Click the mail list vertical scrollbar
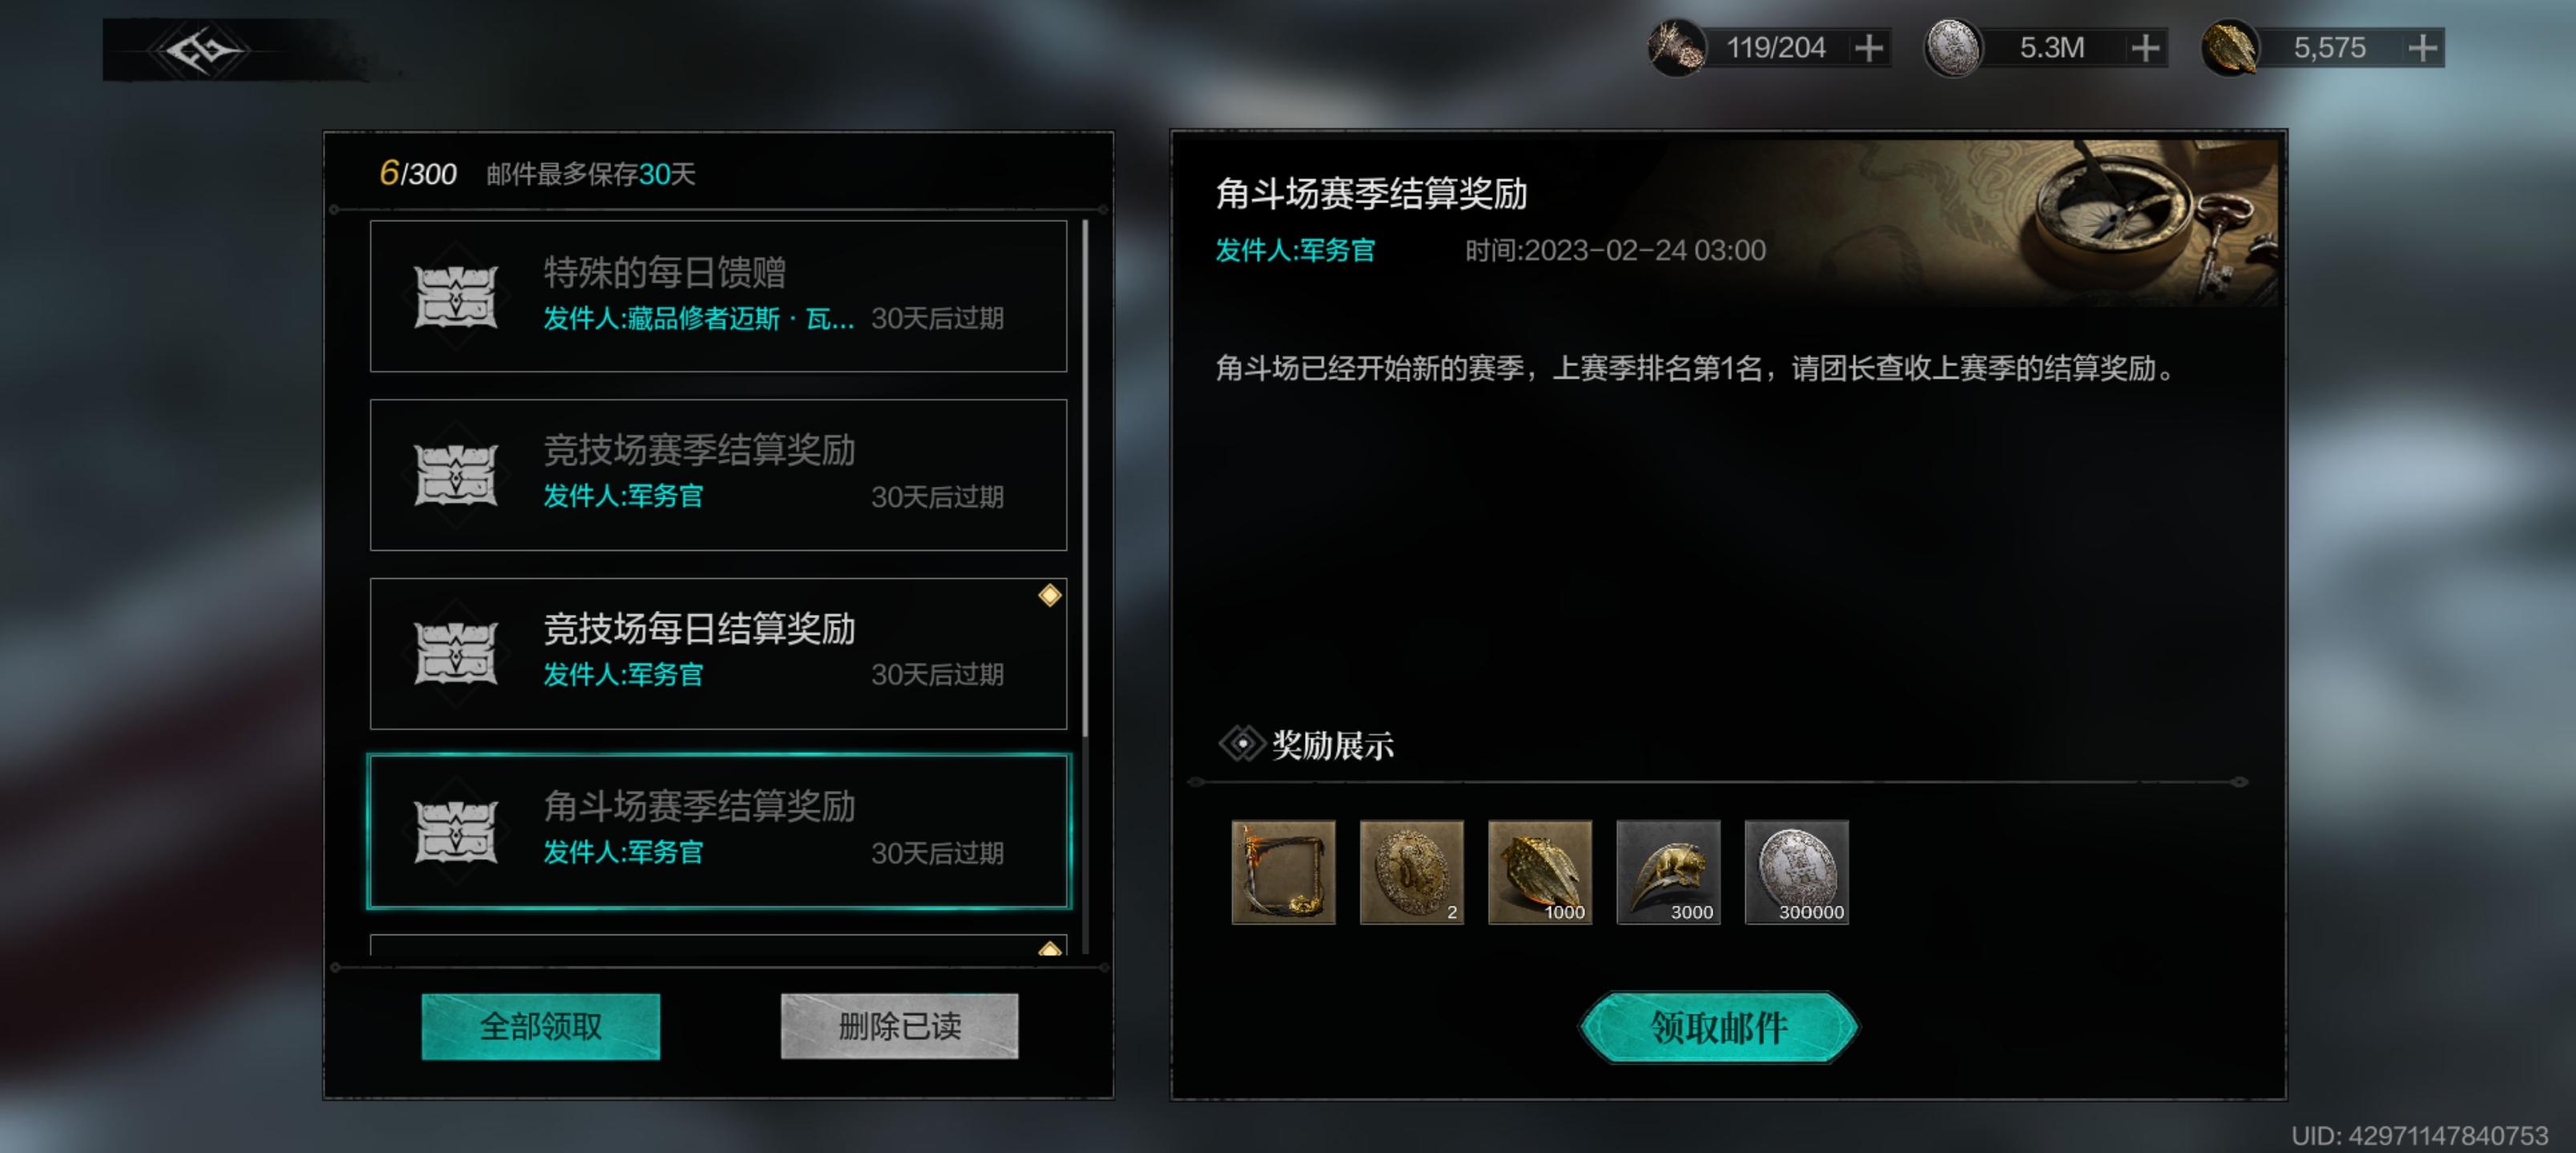Image resolution: width=2576 pixels, height=1153 pixels. 1085,480
